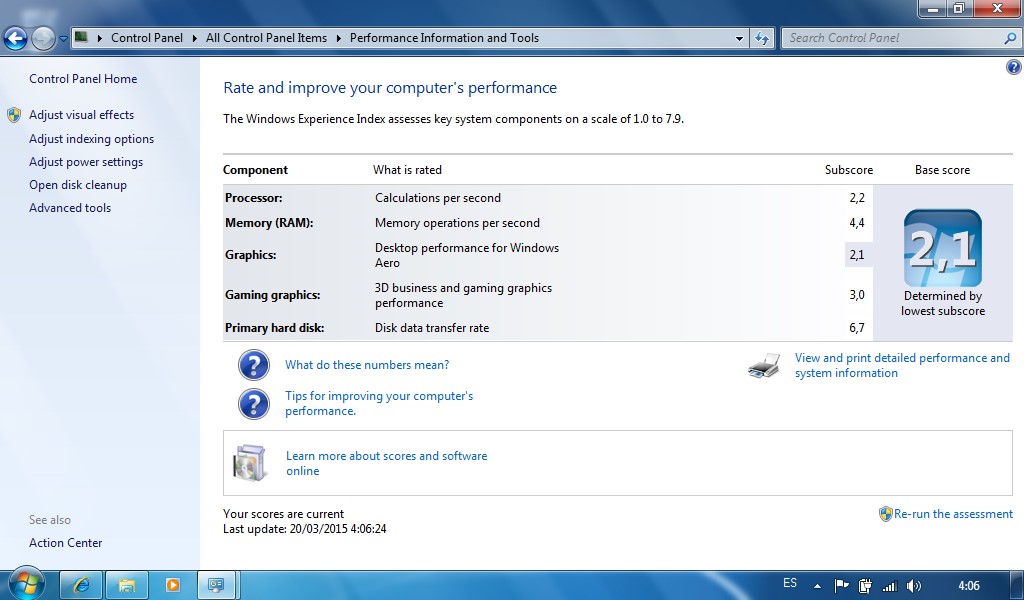The width and height of the screenshot is (1024, 600).
Task: Open network signal tray icon
Action: click(889, 586)
